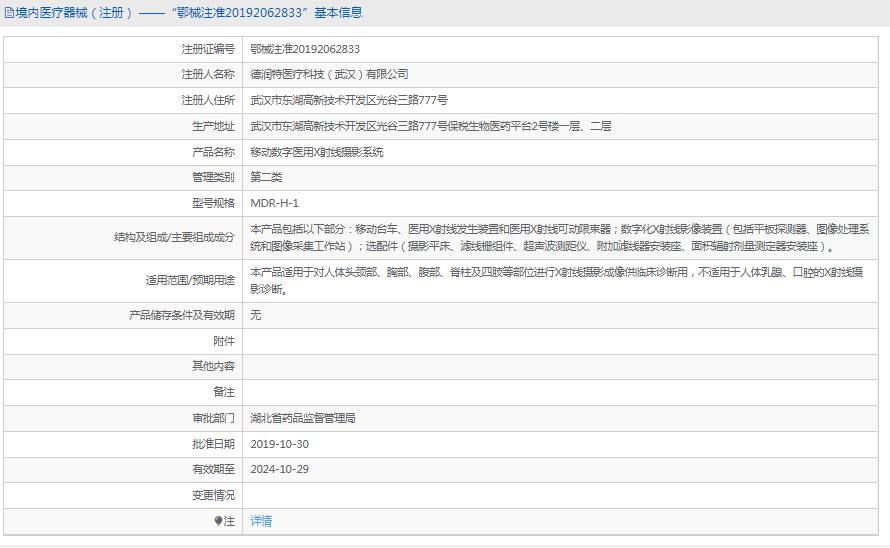This screenshot has width=890, height=548.
Task: Click the 注册人名称 label
Action: pyautogui.click(x=208, y=74)
